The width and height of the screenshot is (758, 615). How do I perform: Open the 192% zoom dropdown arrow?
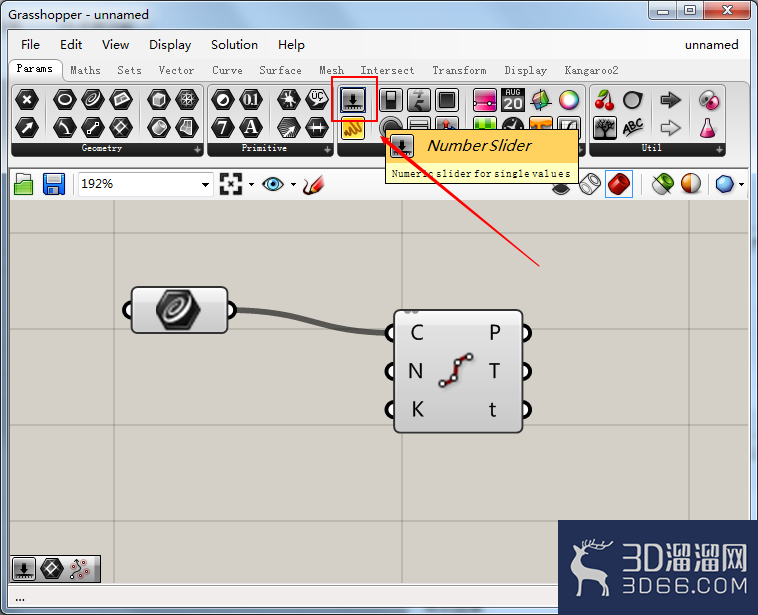[x=205, y=185]
